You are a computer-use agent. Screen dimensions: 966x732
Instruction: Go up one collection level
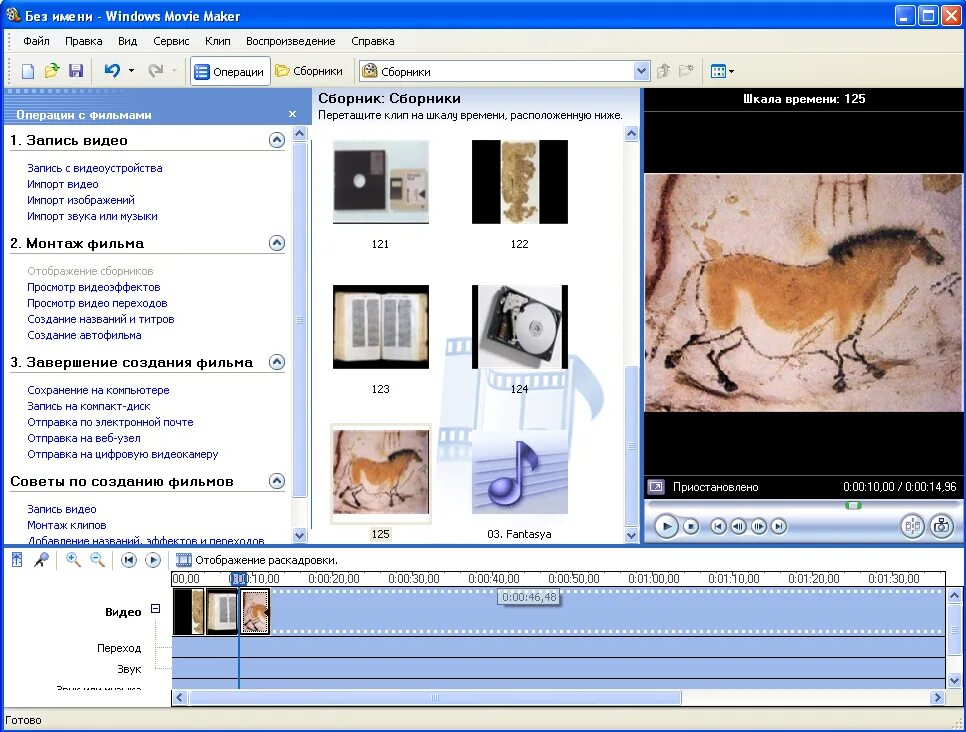[x=664, y=71]
